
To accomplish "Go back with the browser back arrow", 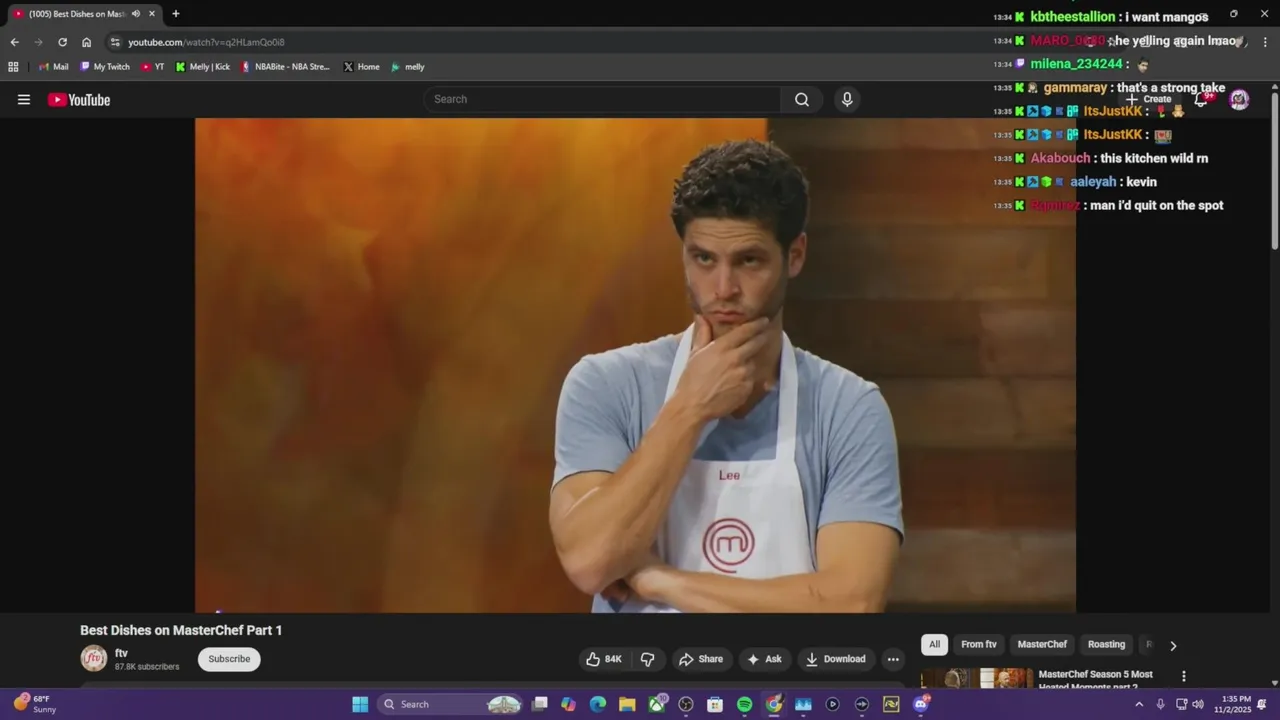I will (14, 42).
